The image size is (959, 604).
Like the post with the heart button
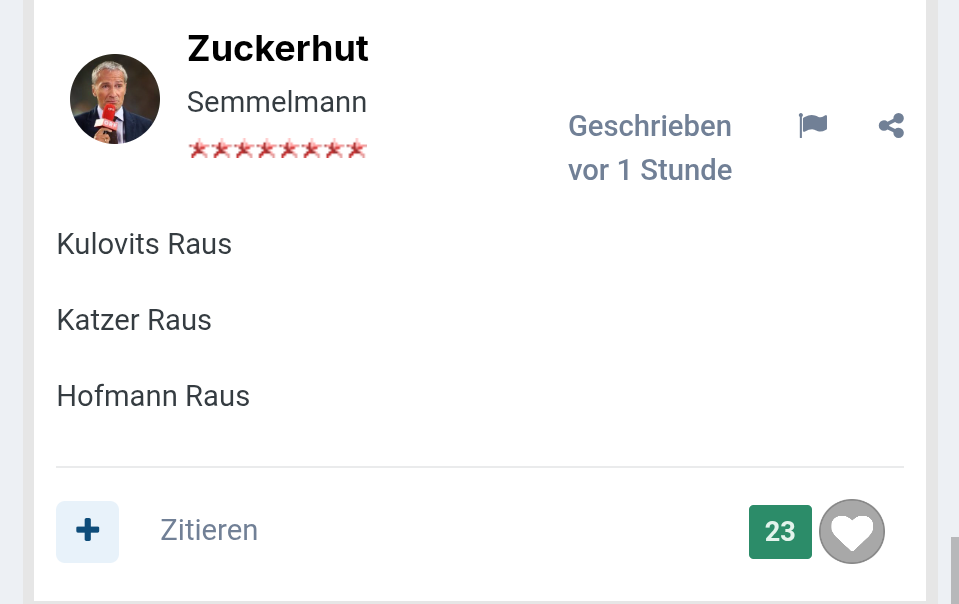[852, 532]
